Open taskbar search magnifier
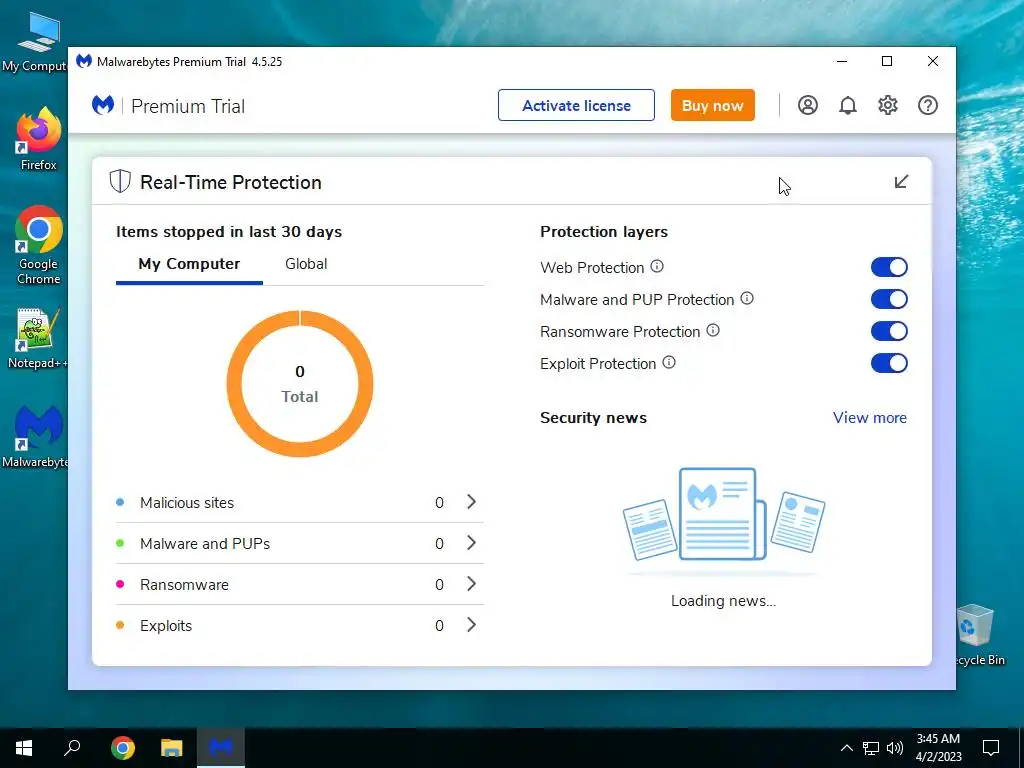Viewport: 1024px width, 768px height. point(72,748)
